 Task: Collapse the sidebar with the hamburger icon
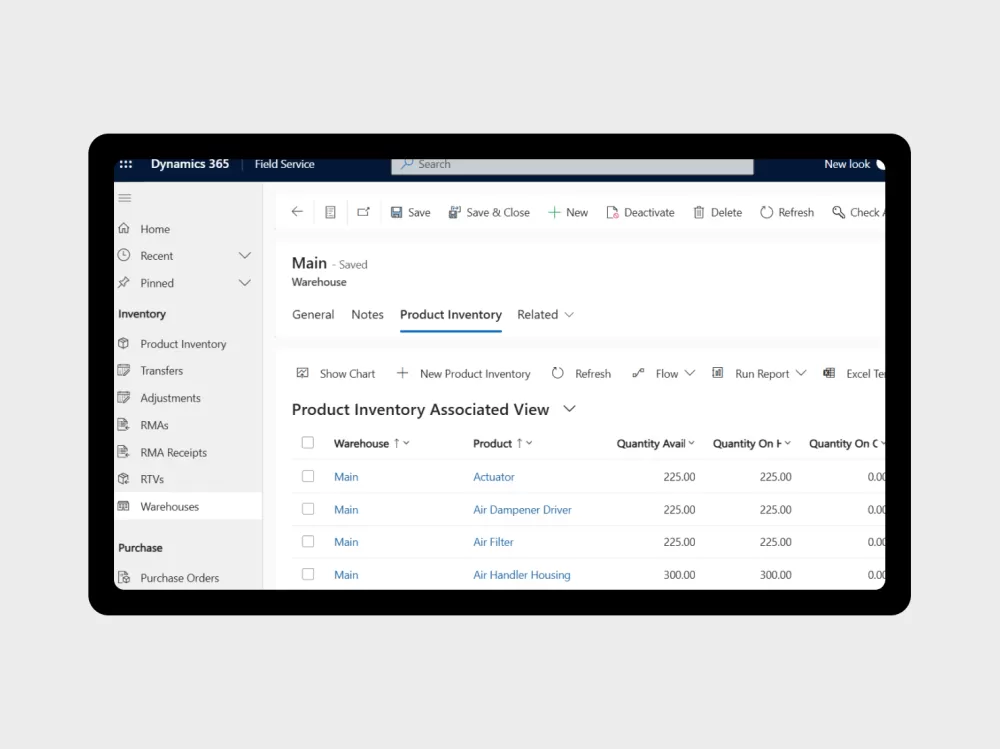click(x=125, y=198)
